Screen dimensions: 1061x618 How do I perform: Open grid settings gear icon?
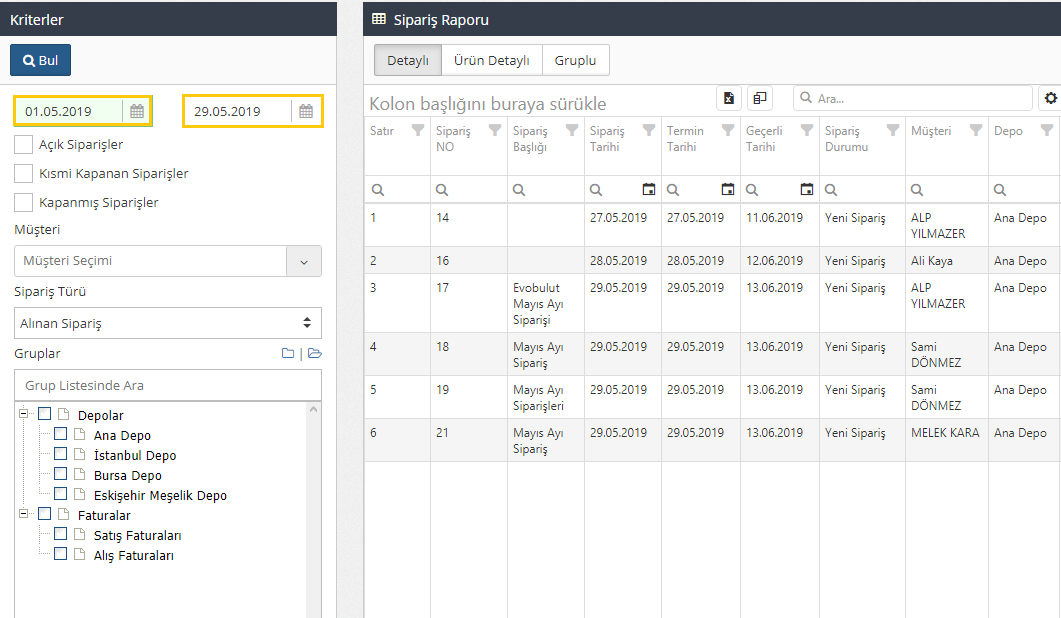1049,98
